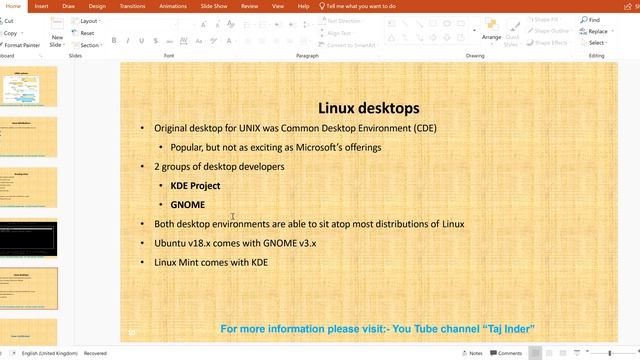Switch to Normal view in status bar

[535, 353]
